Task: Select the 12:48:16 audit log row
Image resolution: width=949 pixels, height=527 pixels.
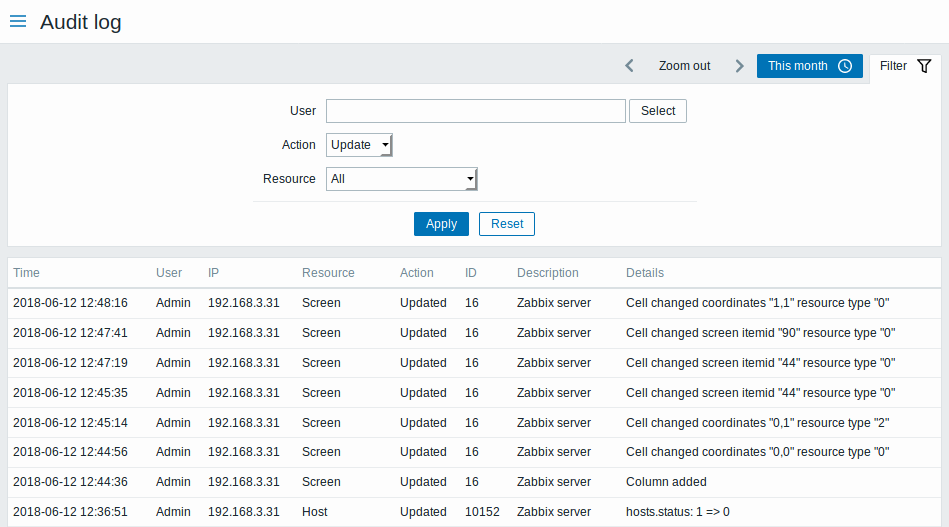Action: 70,303
